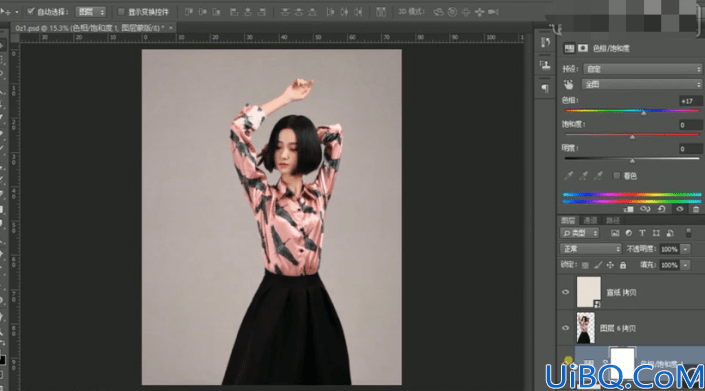Click the align top edges icon

(x=189, y=12)
